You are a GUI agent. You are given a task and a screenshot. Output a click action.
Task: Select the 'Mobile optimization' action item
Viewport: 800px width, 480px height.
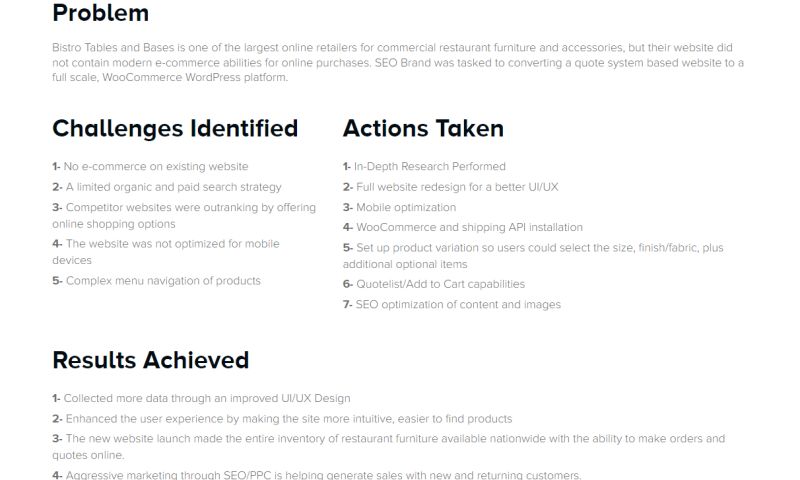coord(399,207)
